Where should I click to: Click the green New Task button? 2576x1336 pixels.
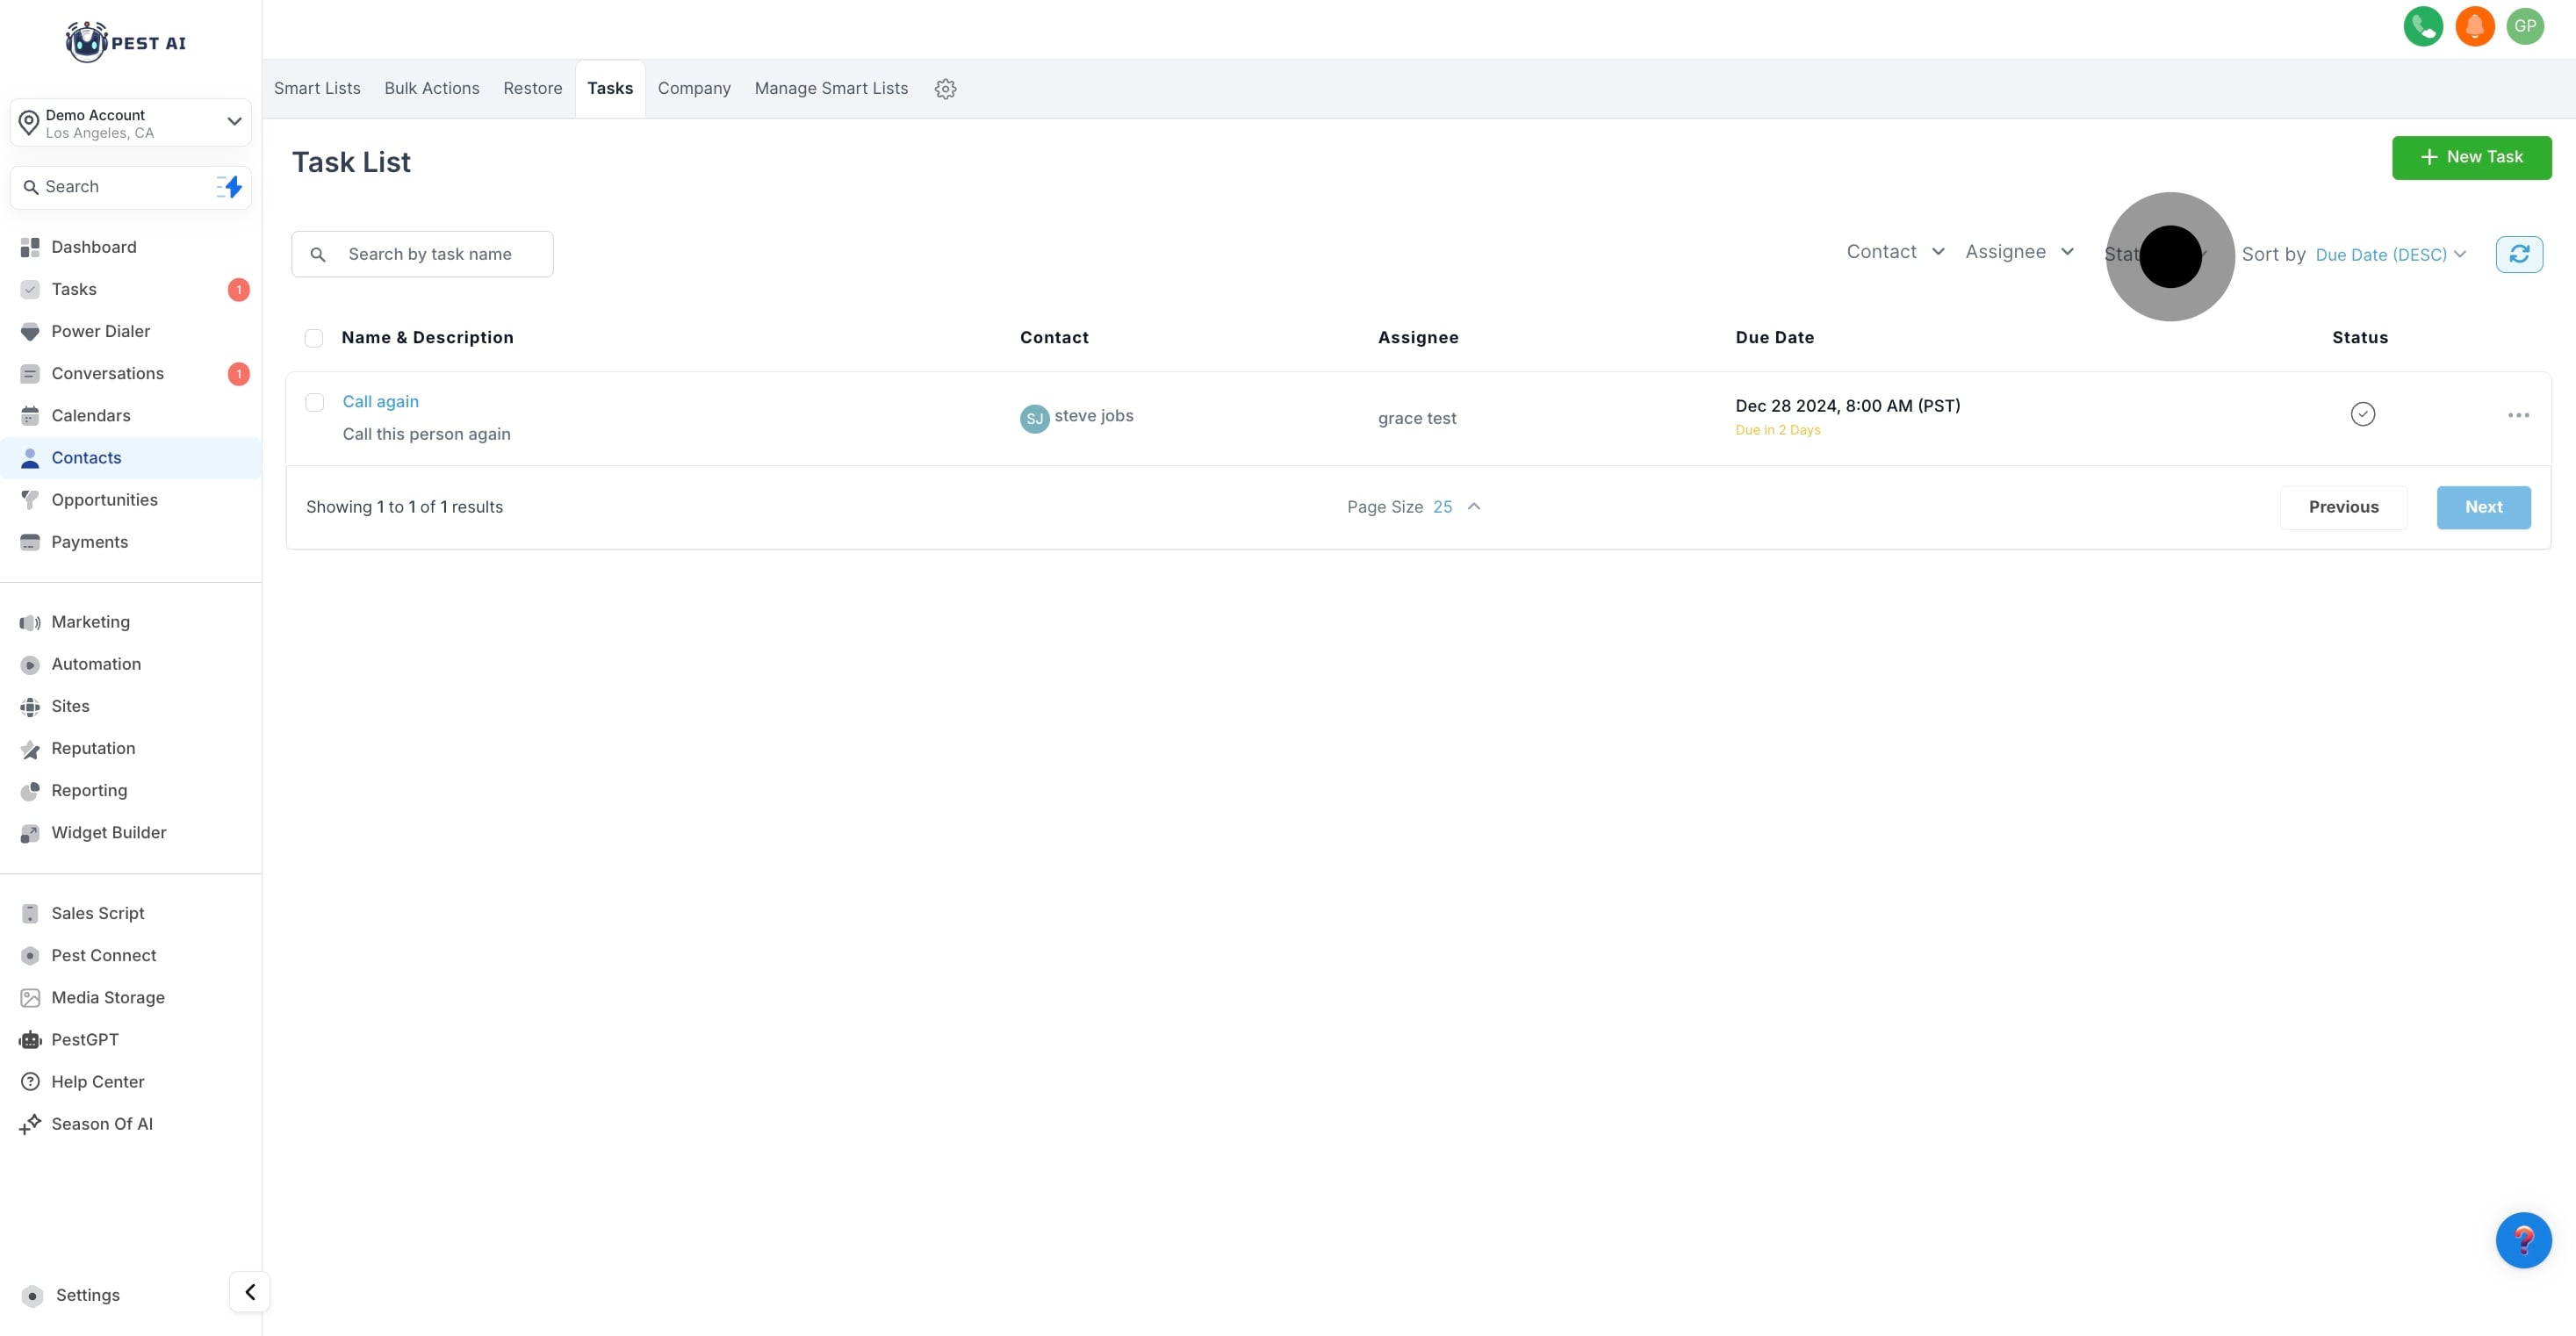2471,157
